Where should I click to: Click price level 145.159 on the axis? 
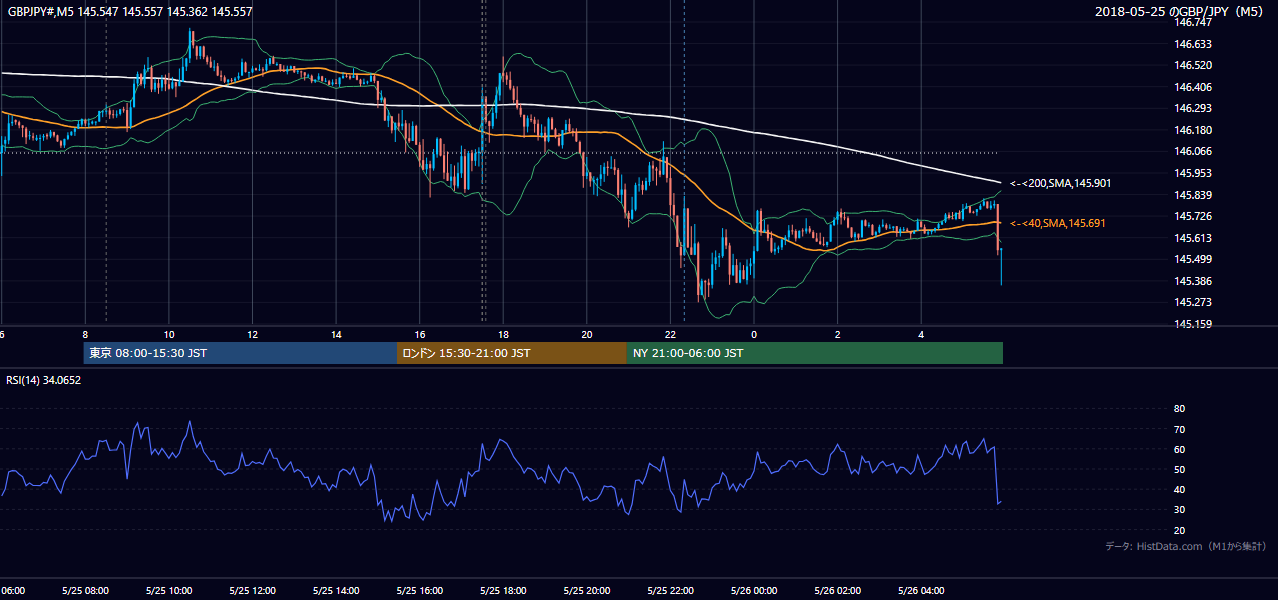click(x=1194, y=324)
